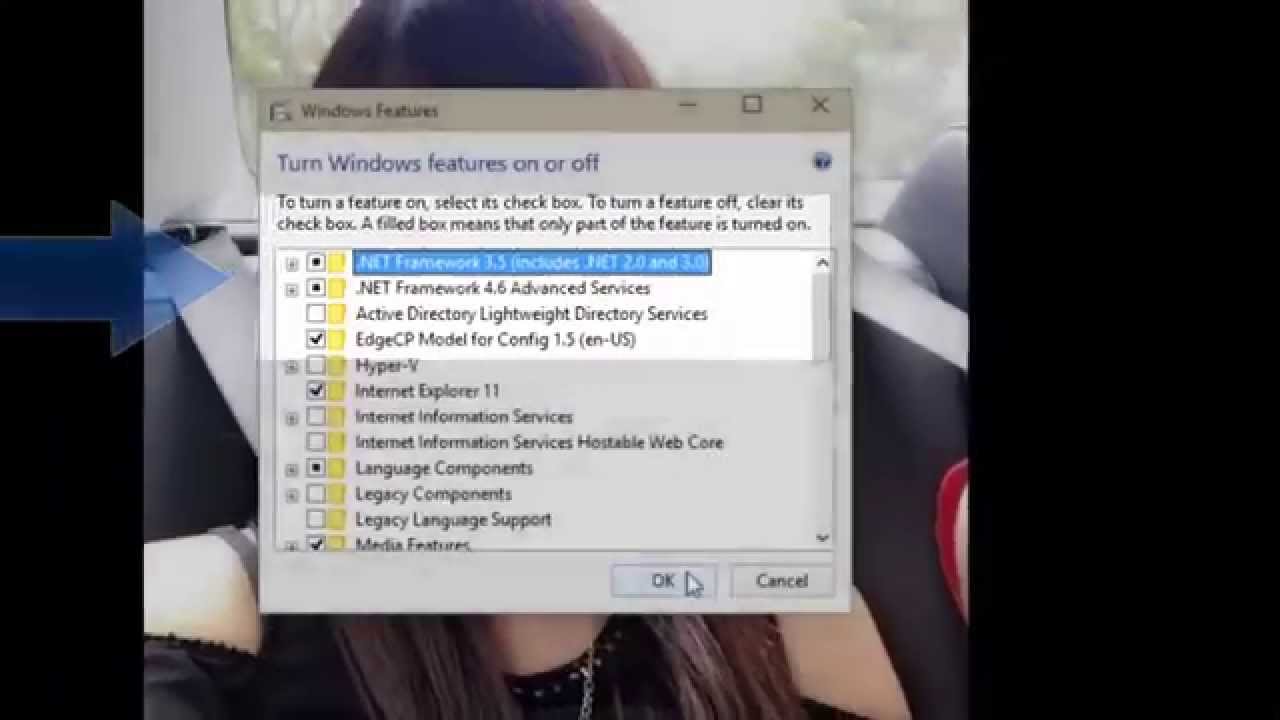This screenshot has width=1280, height=720.
Task: Click folder icon beside EdgeCP Model for Config
Action: pyautogui.click(x=338, y=340)
